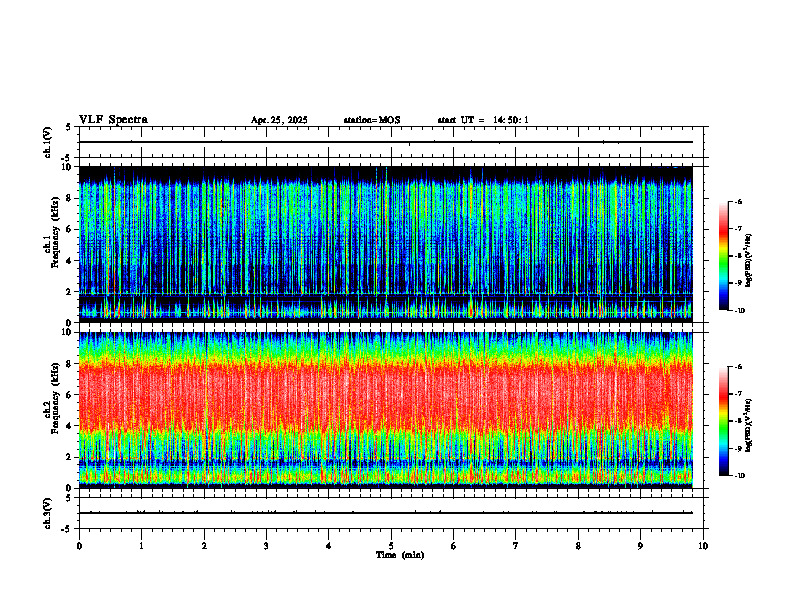Click the "Time (min)" axis title
This screenshot has height=612, width=792.
(400, 555)
